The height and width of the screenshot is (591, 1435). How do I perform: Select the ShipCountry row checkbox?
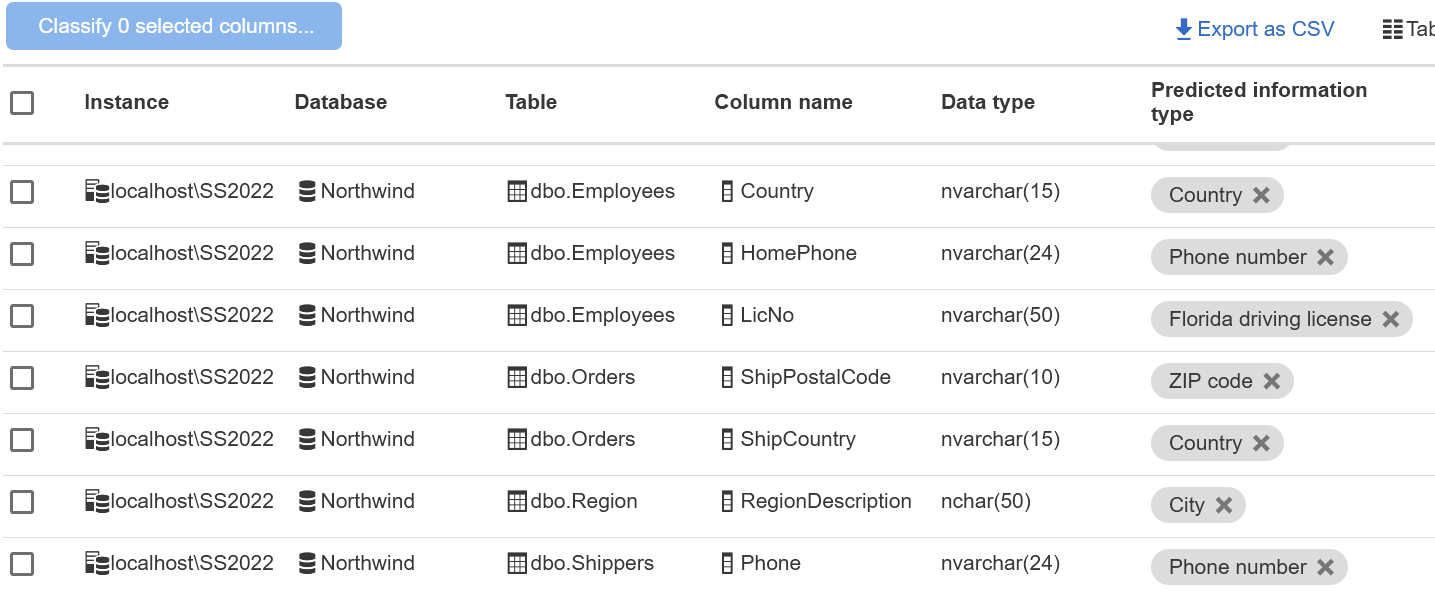tap(22, 440)
